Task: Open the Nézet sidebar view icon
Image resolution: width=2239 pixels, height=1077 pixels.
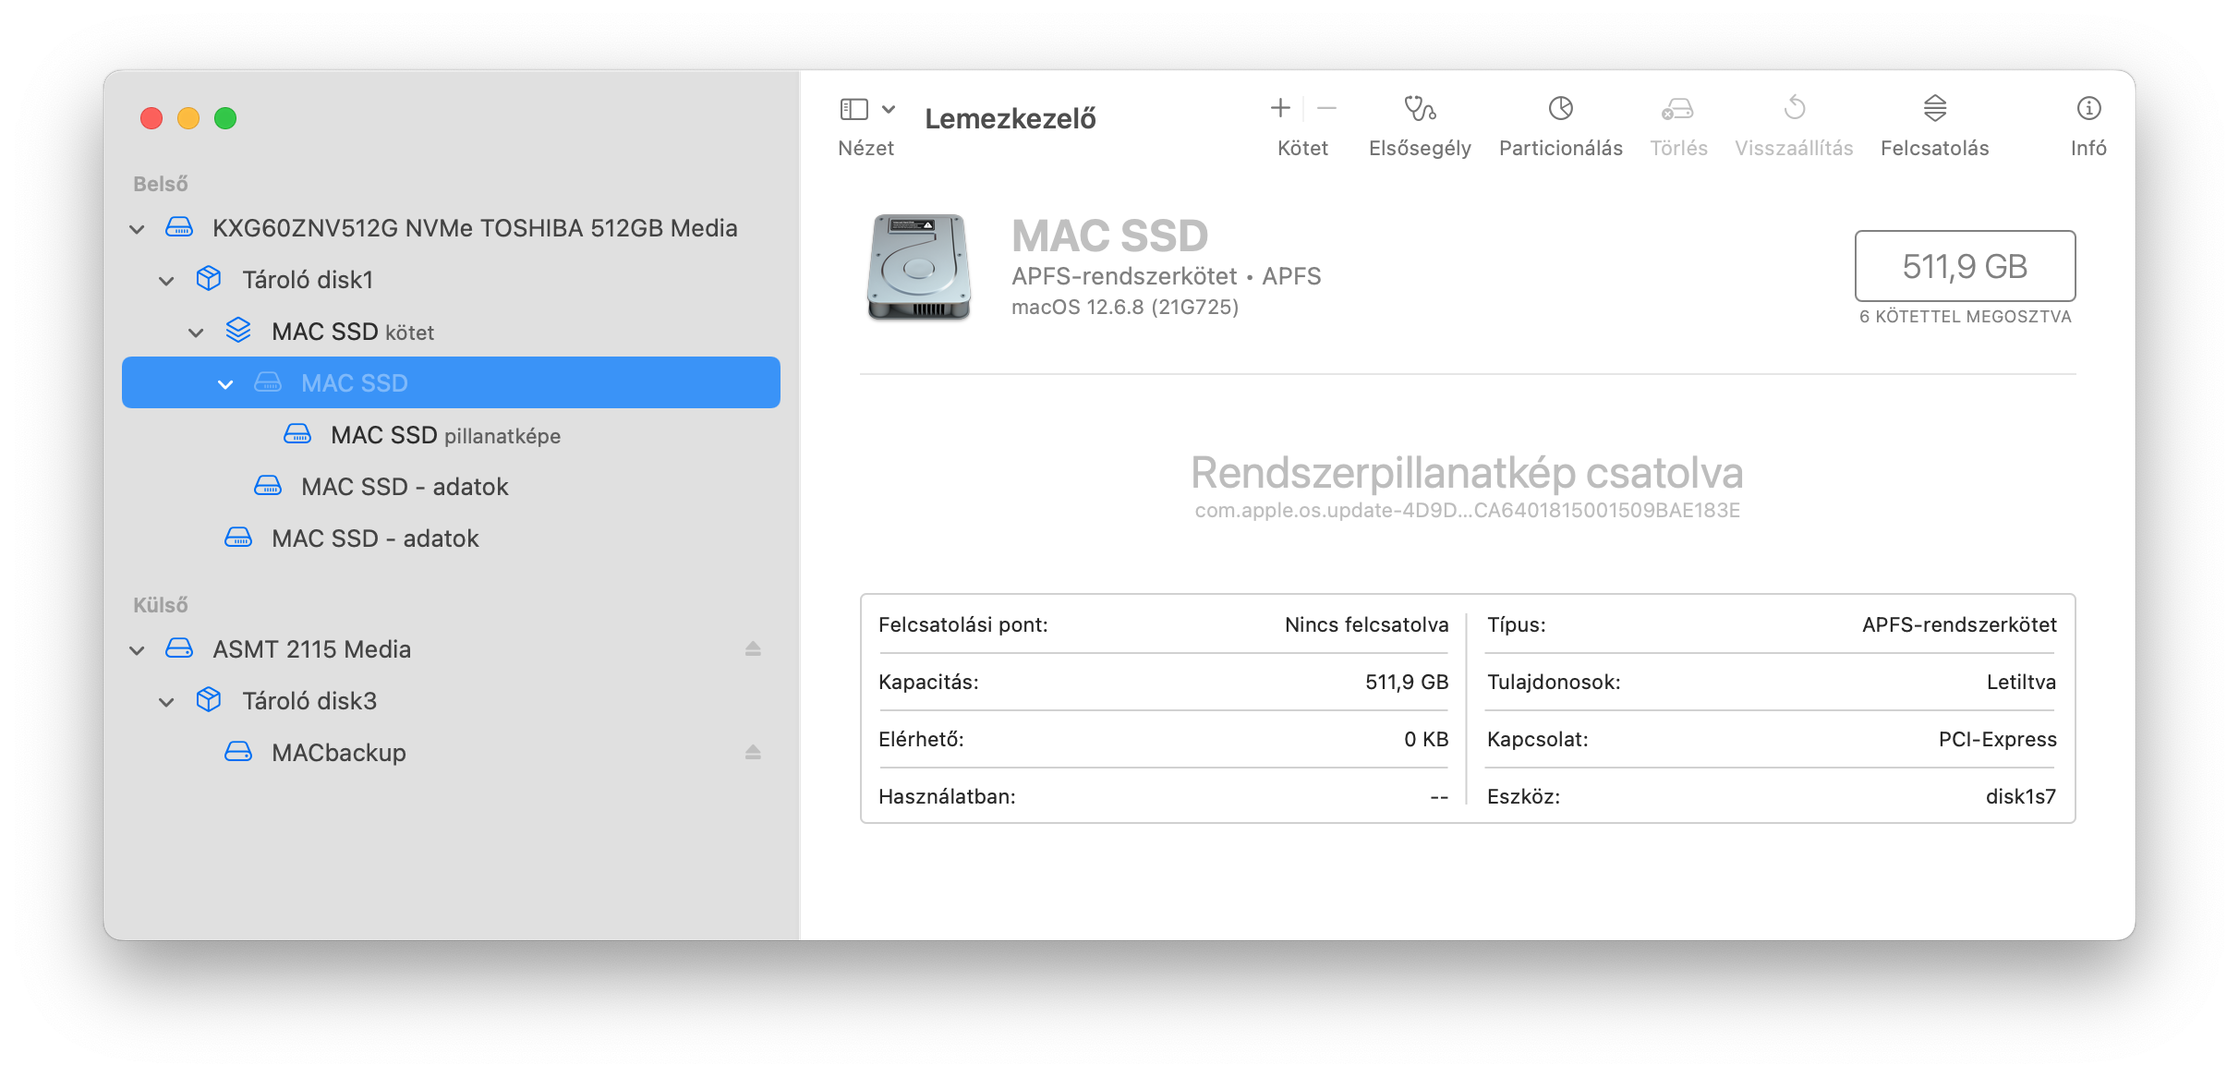Action: point(854,109)
